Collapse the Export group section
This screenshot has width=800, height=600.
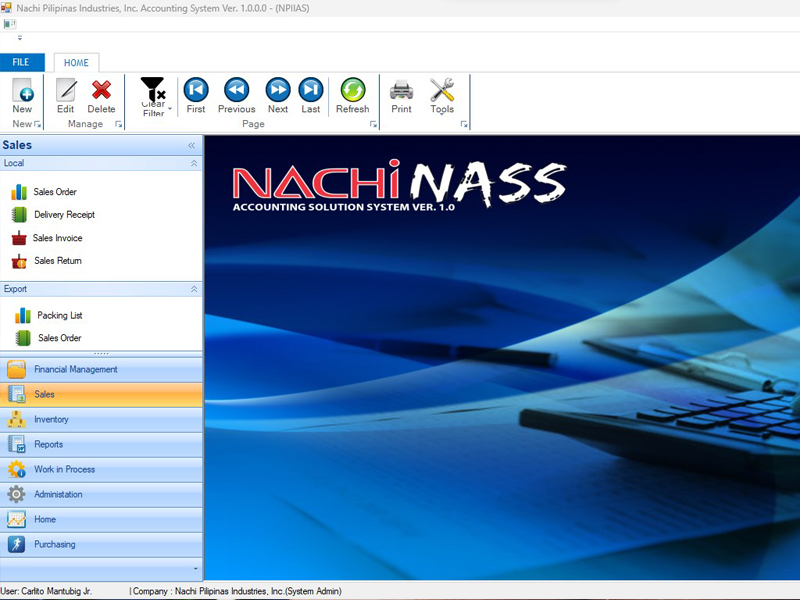(x=194, y=289)
